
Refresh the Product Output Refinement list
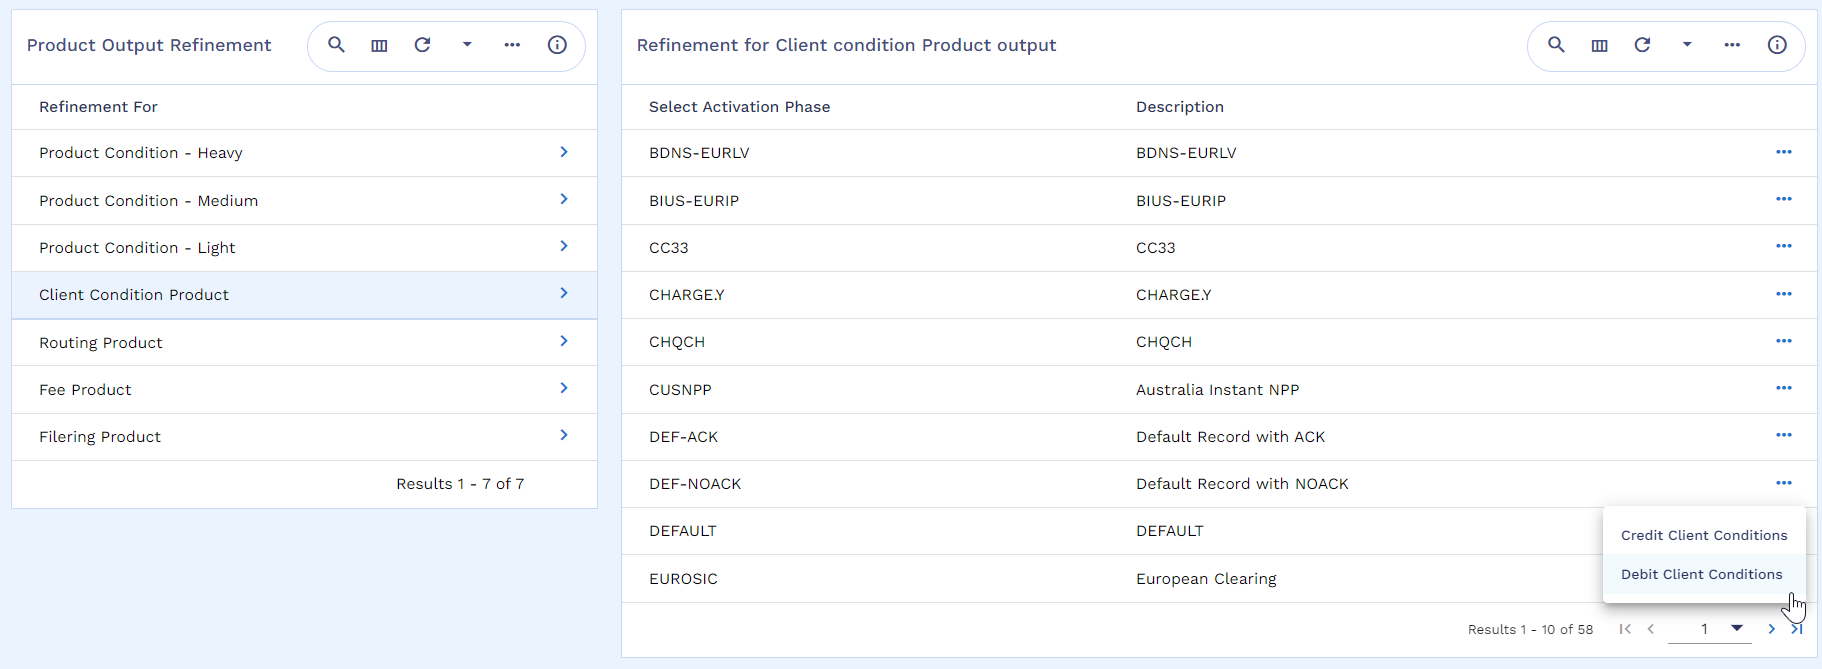click(423, 45)
